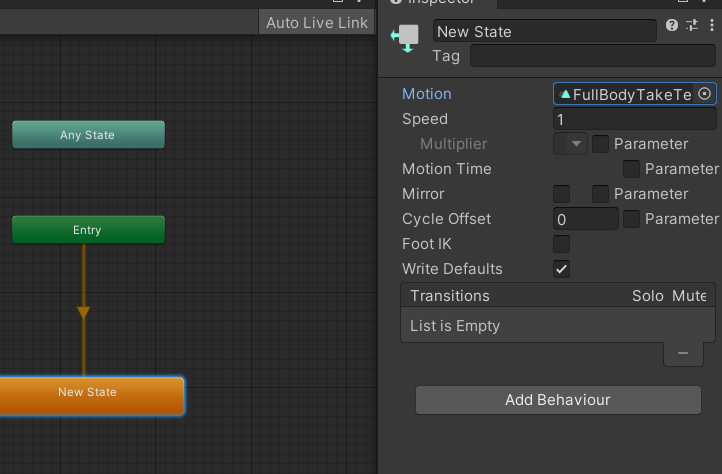Screen dimensions: 722x474
Task: Select the Any State node
Action: tap(88, 135)
